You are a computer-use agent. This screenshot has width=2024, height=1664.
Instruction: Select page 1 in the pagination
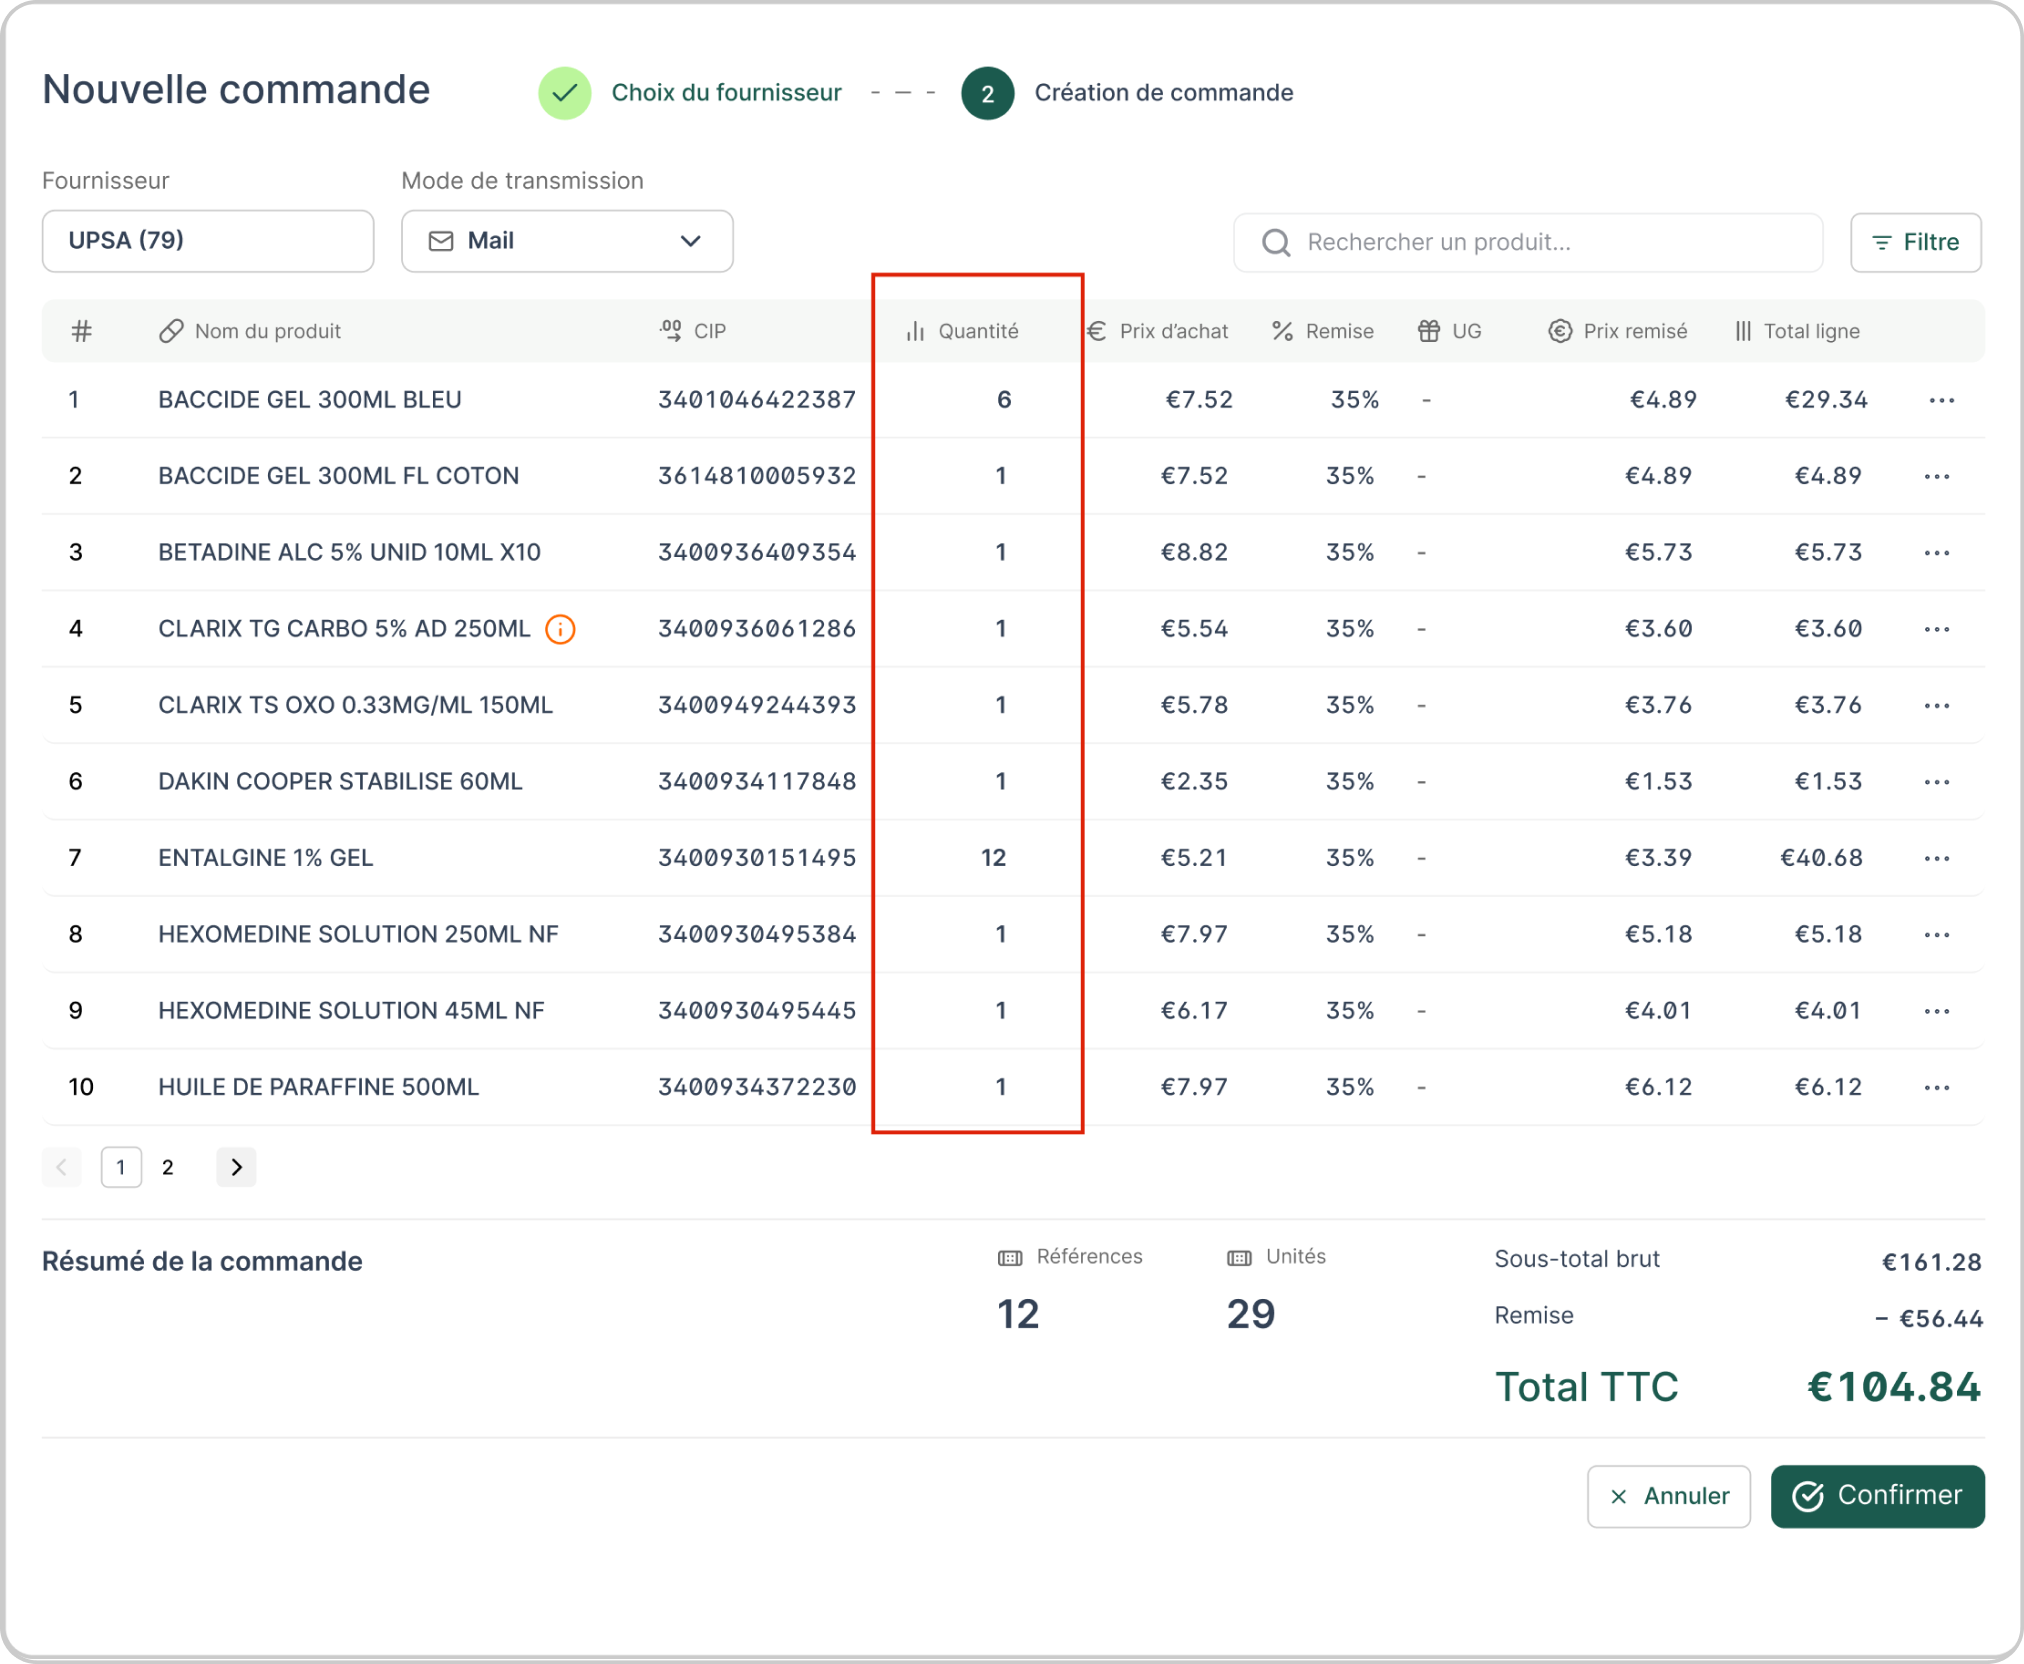[x=121, y=1167]
